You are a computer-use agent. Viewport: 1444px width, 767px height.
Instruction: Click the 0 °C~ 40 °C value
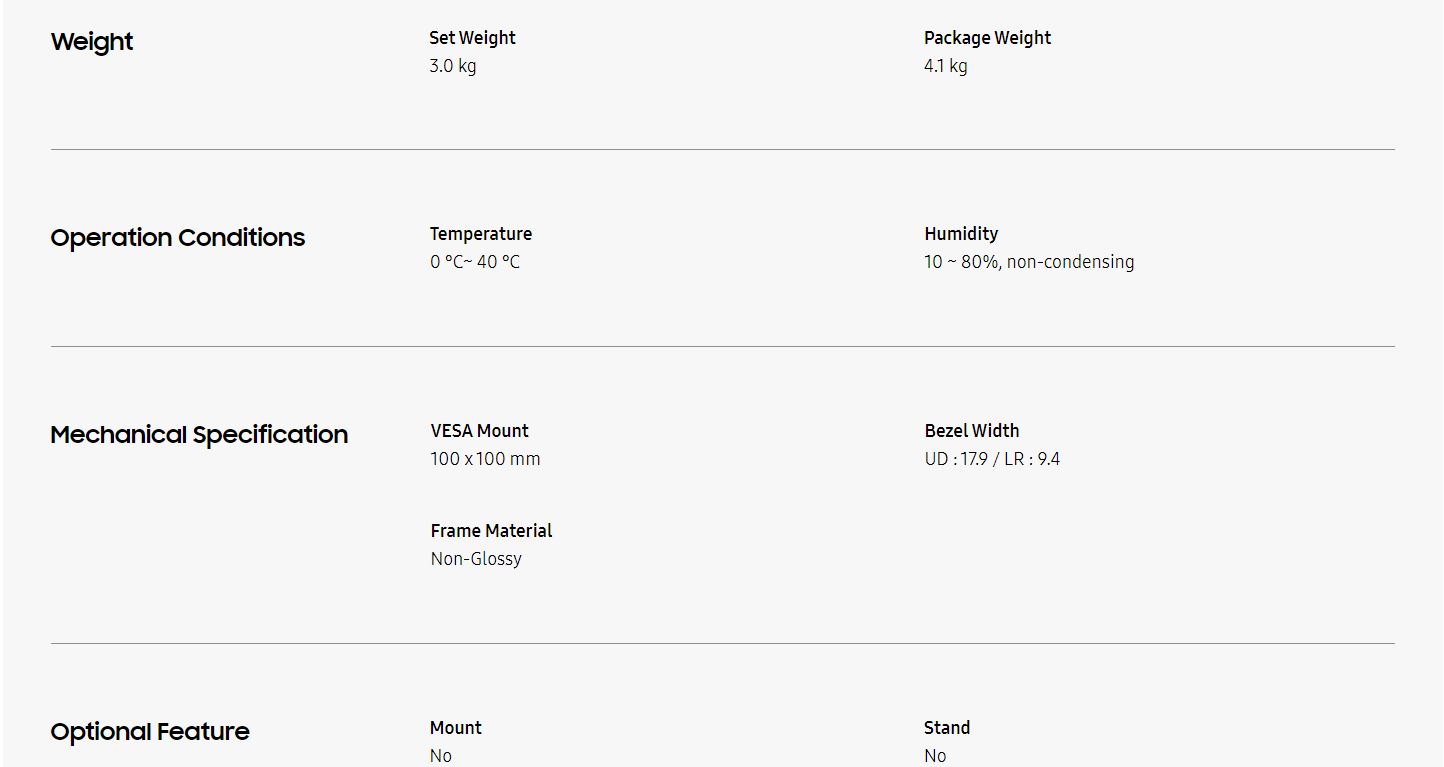[475, 262]
